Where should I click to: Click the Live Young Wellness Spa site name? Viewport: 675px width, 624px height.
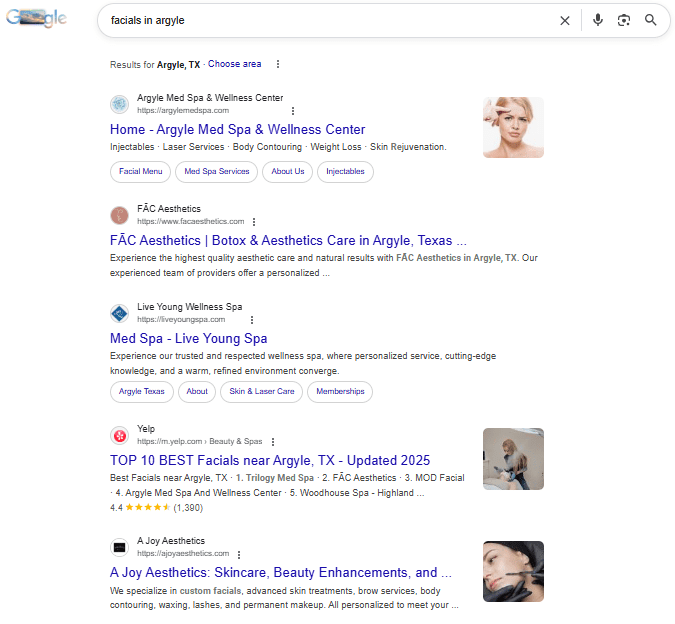(x=190, y=307)
